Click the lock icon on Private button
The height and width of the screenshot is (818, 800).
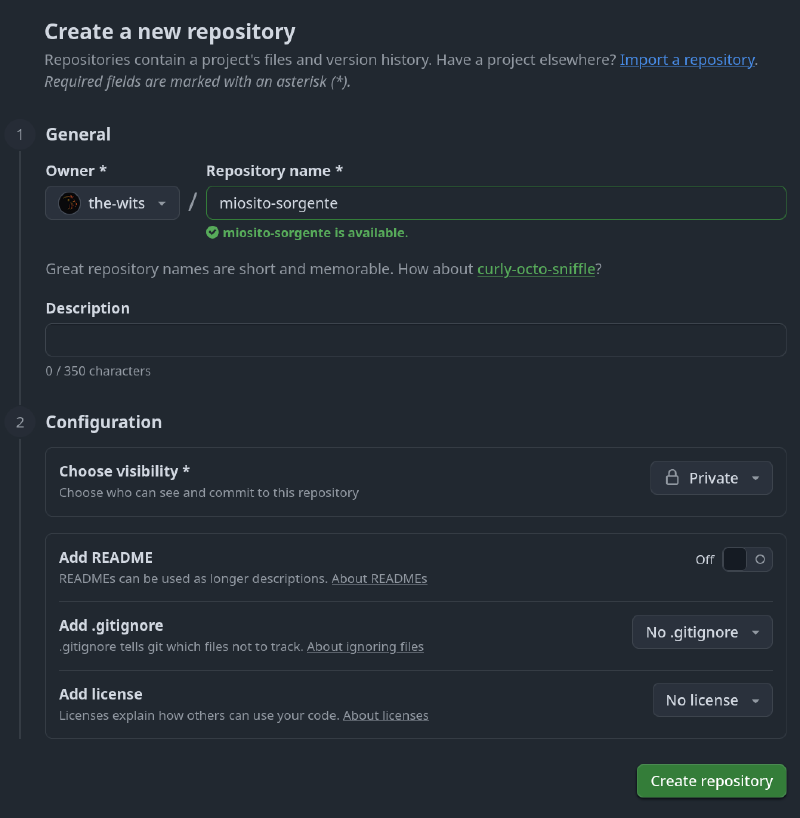(673, 478)
